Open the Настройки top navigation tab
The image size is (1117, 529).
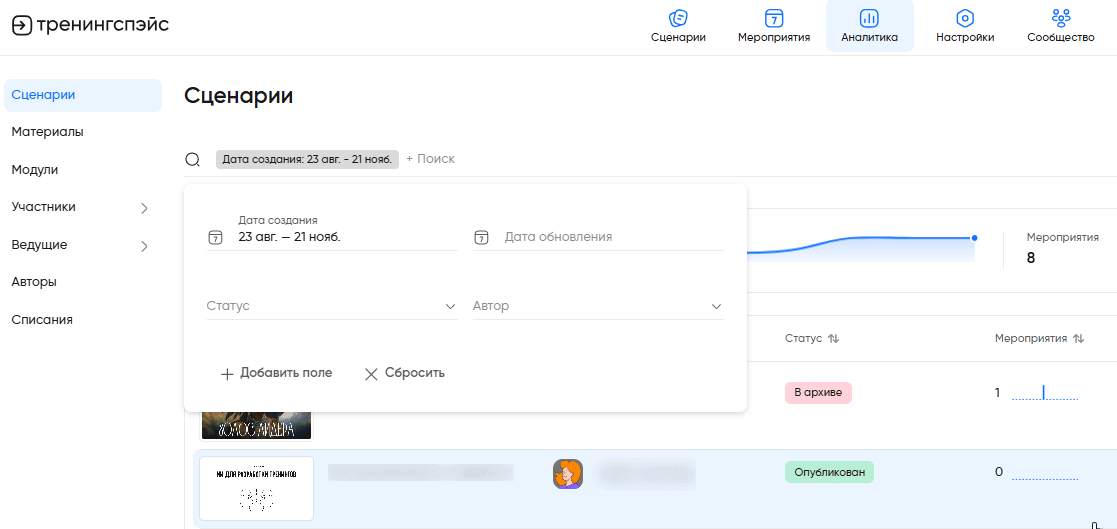coord(965,26)
